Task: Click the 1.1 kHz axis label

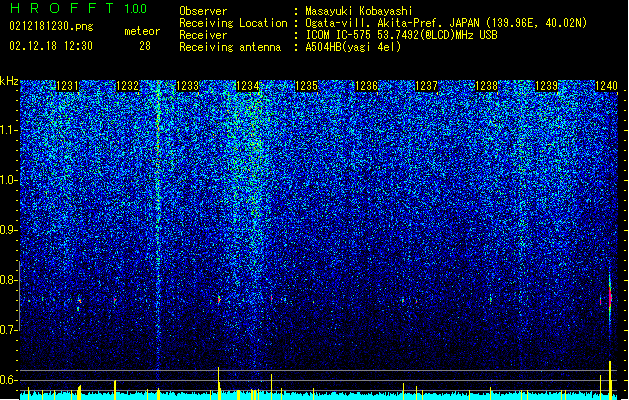Action: [x=9, y=130]
